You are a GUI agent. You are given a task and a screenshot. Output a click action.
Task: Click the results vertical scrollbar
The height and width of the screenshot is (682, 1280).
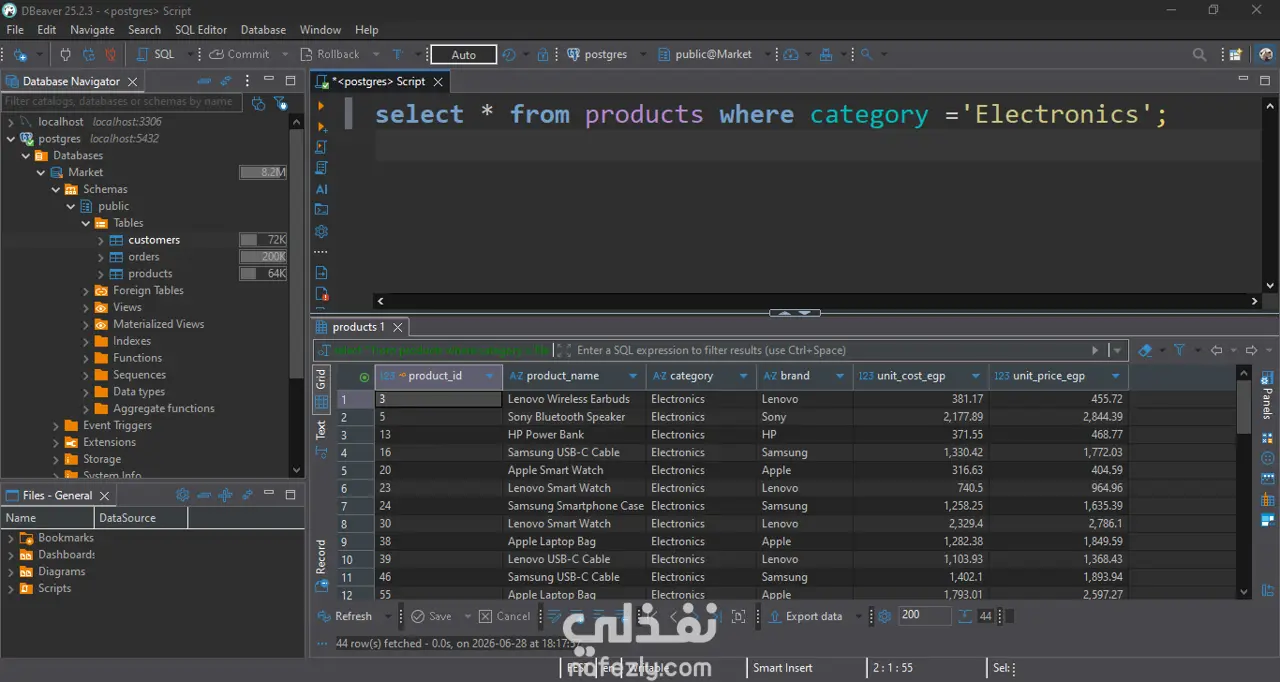point(1244,481)
